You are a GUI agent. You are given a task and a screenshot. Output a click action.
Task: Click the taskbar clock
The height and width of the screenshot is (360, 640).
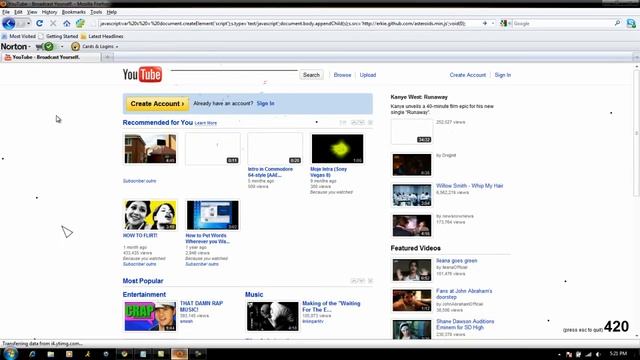click(618, 353)
